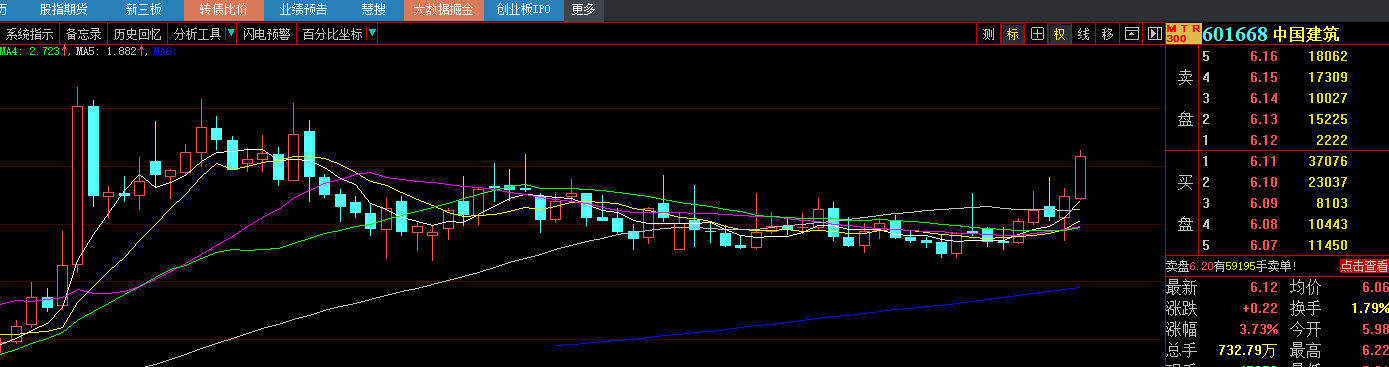
Task: Open the 更多 tab menu
Action: tap(583, 10)
